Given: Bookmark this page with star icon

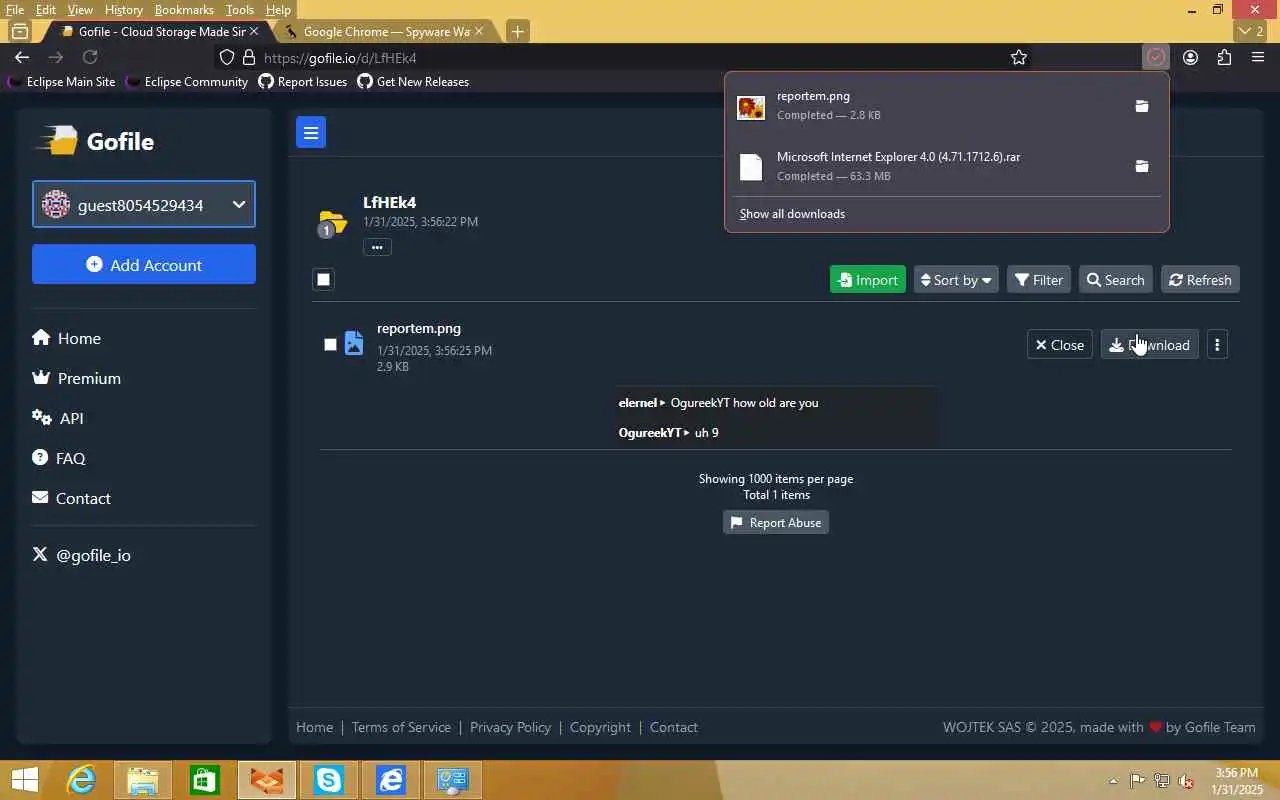Looking at the screenshot, I should (x=1019, y=58).
